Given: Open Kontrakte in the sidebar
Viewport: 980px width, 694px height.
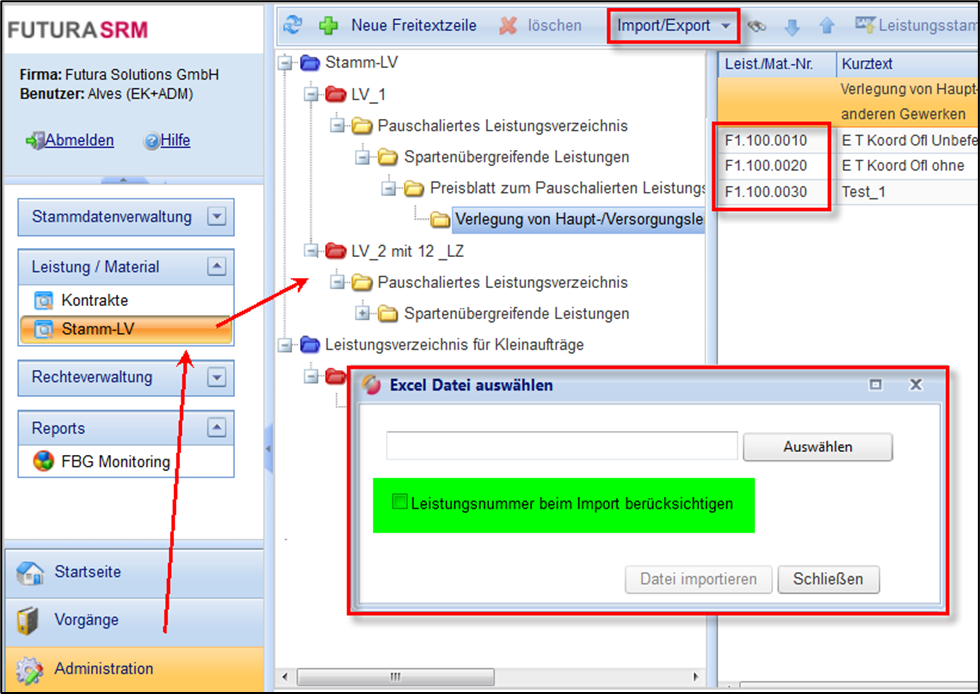Looking at the screenshot, I should pyautogui.click(x=94, y=300).
